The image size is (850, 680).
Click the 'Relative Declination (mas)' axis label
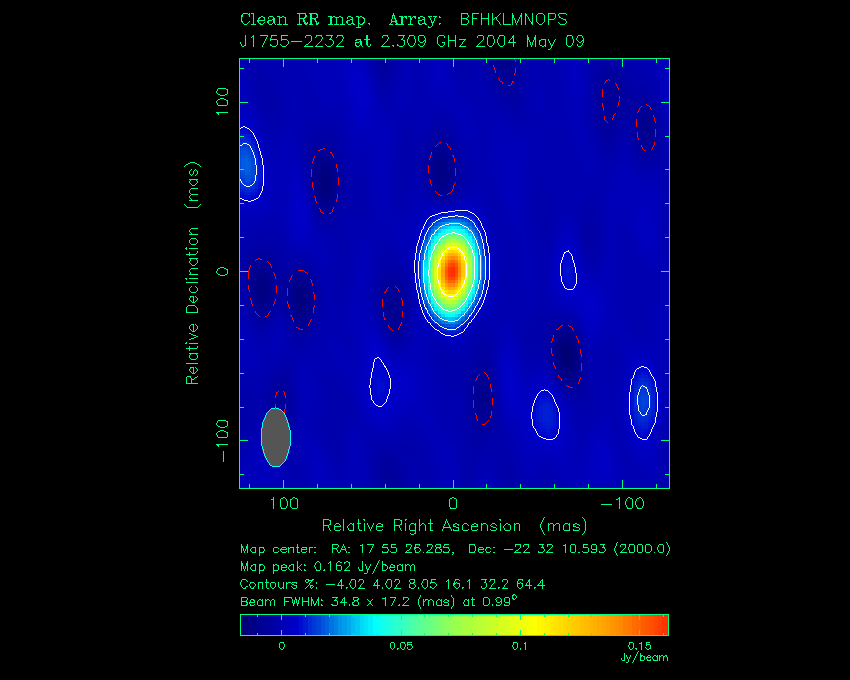coord(192,273)
